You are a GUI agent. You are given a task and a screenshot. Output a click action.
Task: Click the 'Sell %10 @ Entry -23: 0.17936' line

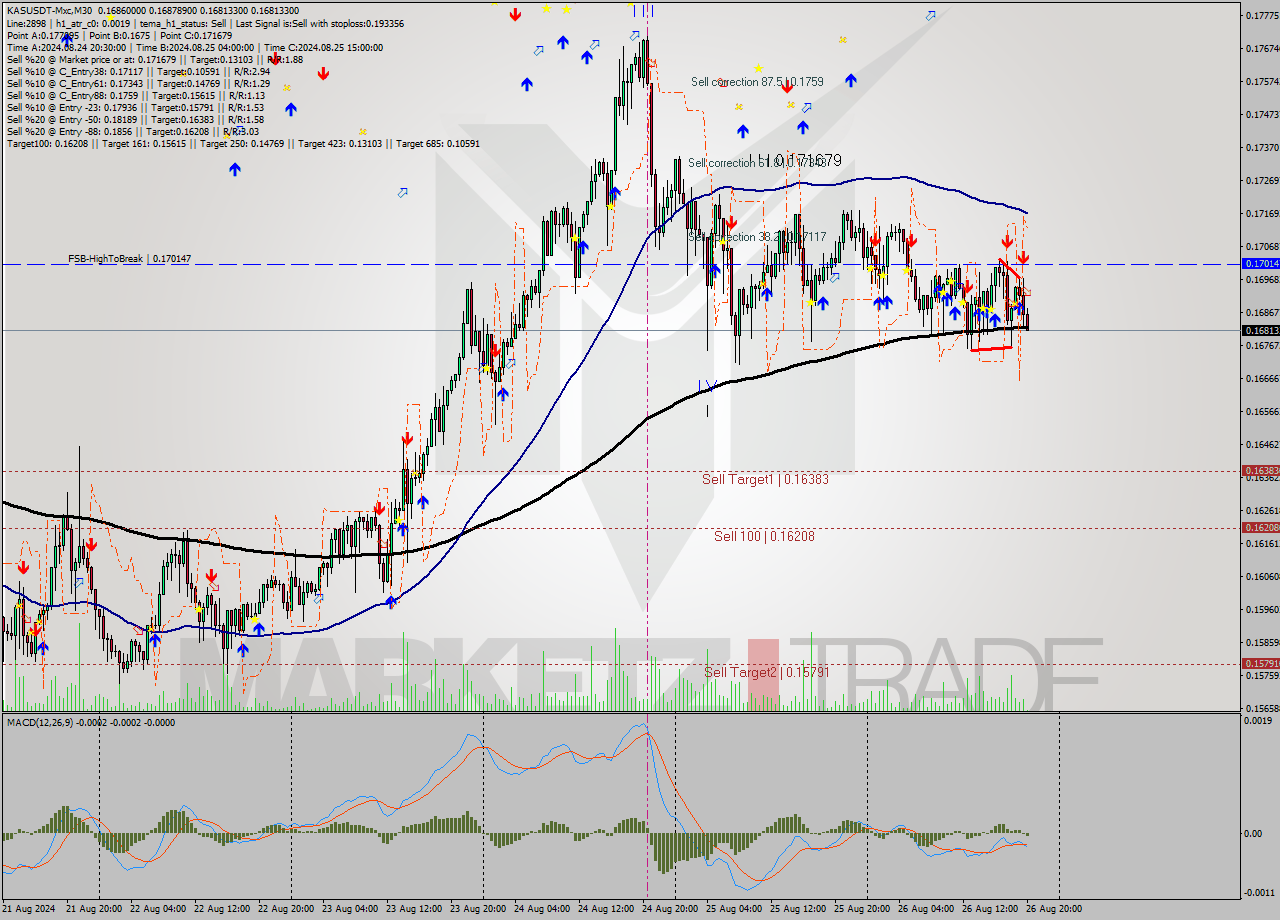135,107
